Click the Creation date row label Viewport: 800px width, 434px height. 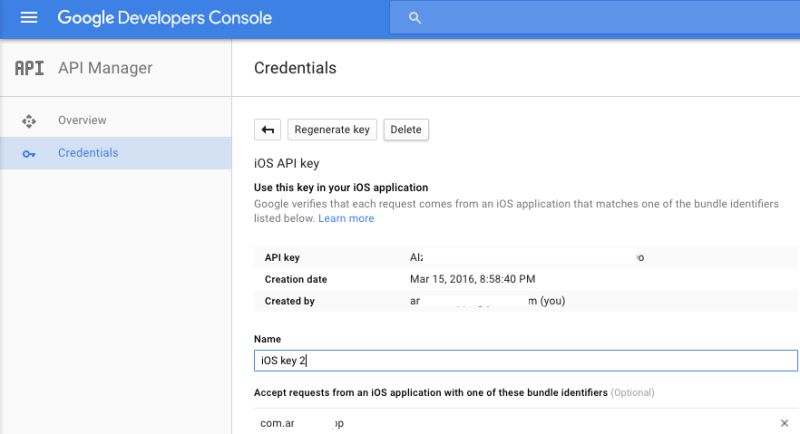(x=296, y=279)
